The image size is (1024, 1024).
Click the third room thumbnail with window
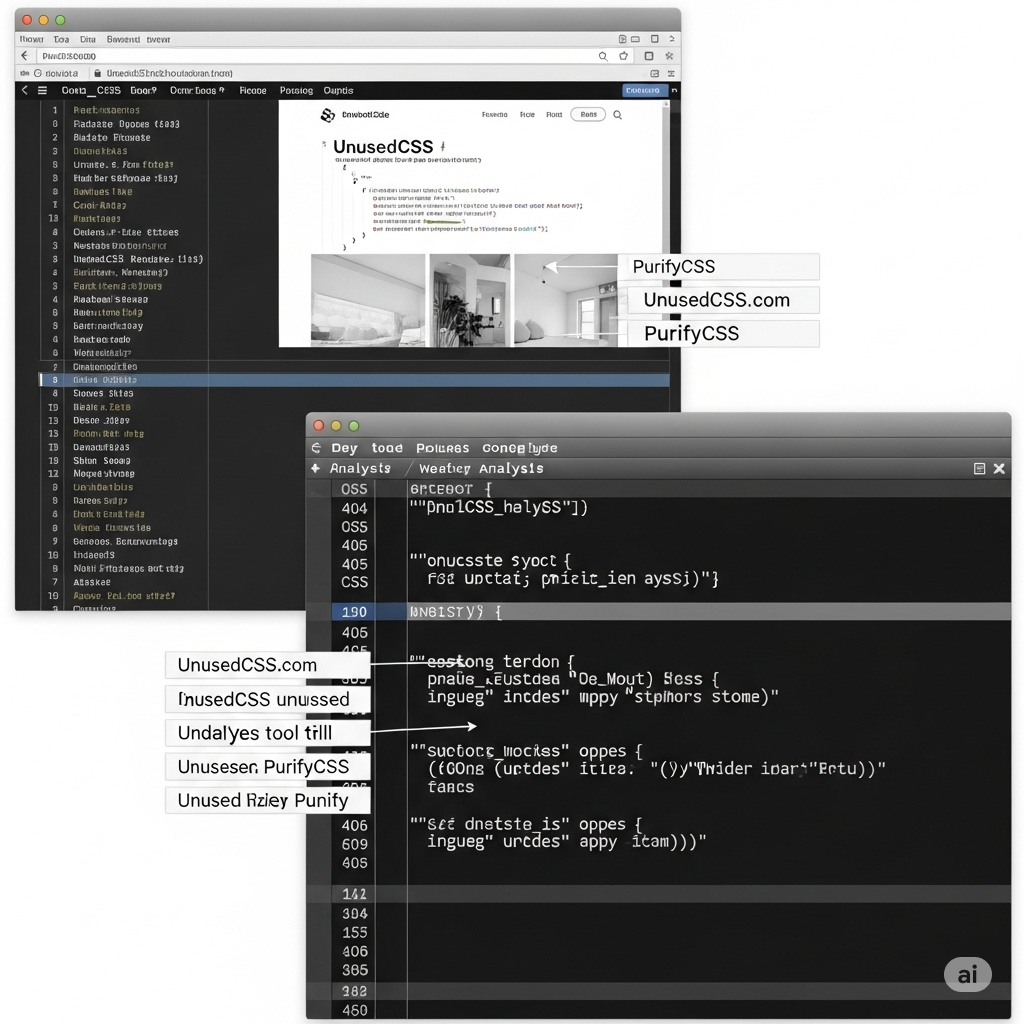(x=566, y=300)
